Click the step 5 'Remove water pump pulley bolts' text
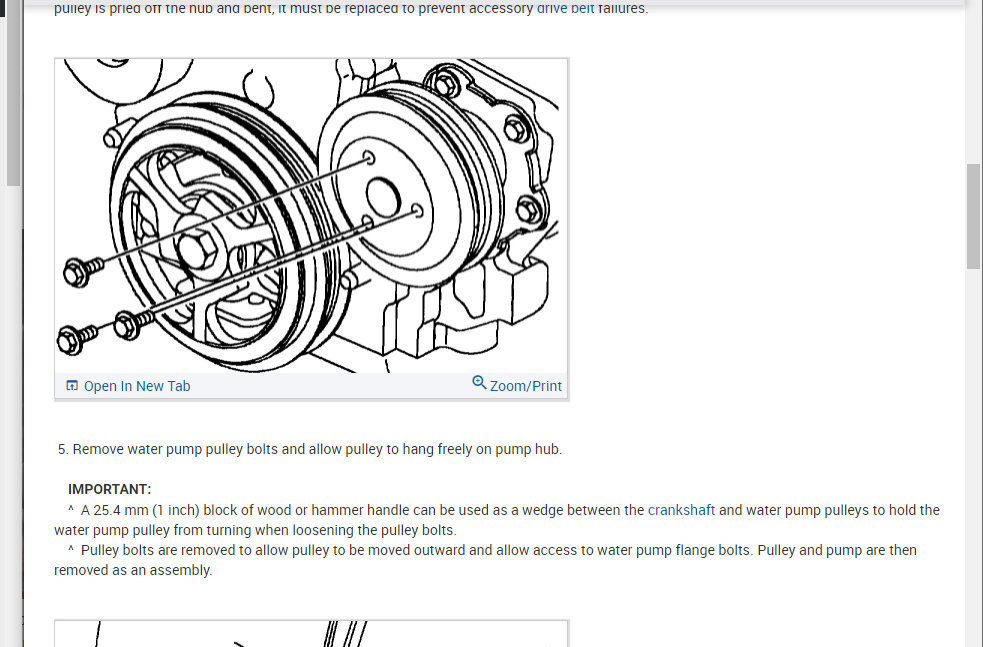The image size is (983, 647). point(310,450)
